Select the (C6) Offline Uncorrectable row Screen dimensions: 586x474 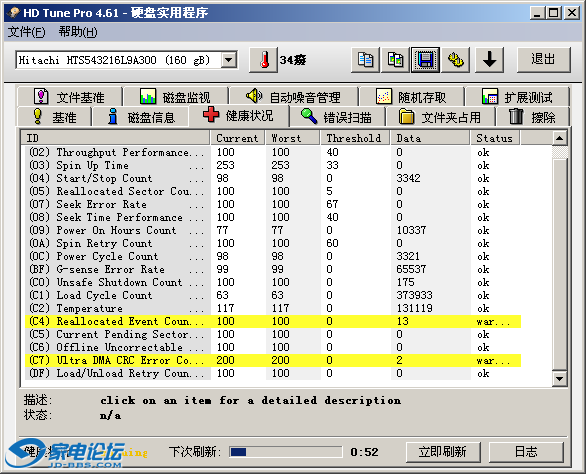click(273, 347)
